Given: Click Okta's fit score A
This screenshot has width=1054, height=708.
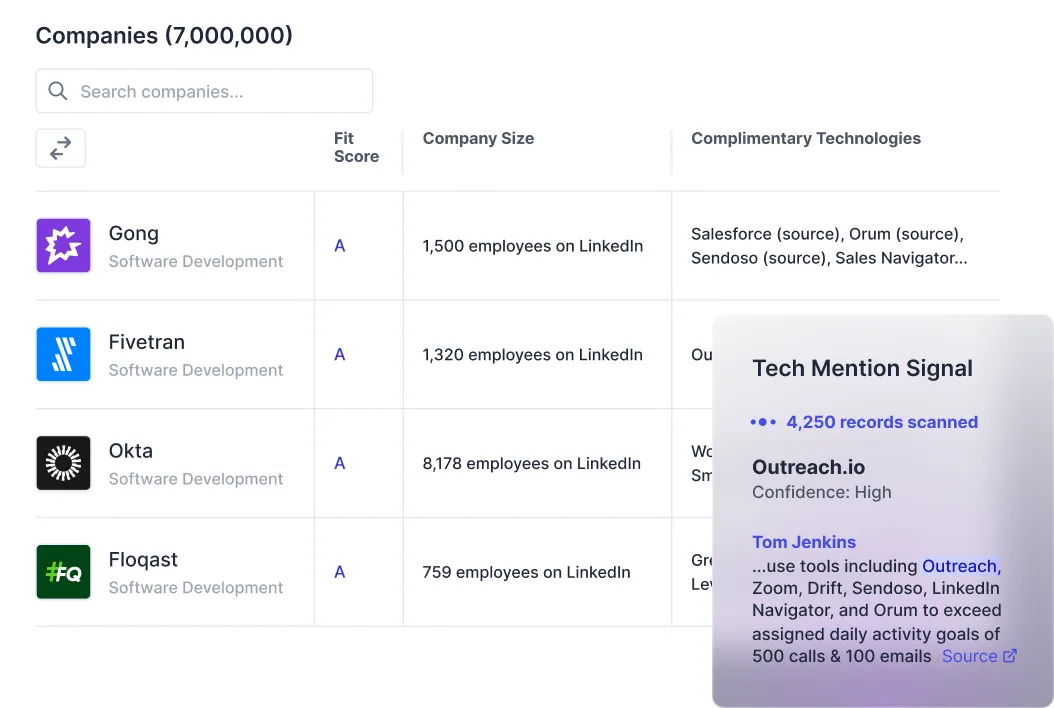Looking at the screenshot, I should (339, 464).
